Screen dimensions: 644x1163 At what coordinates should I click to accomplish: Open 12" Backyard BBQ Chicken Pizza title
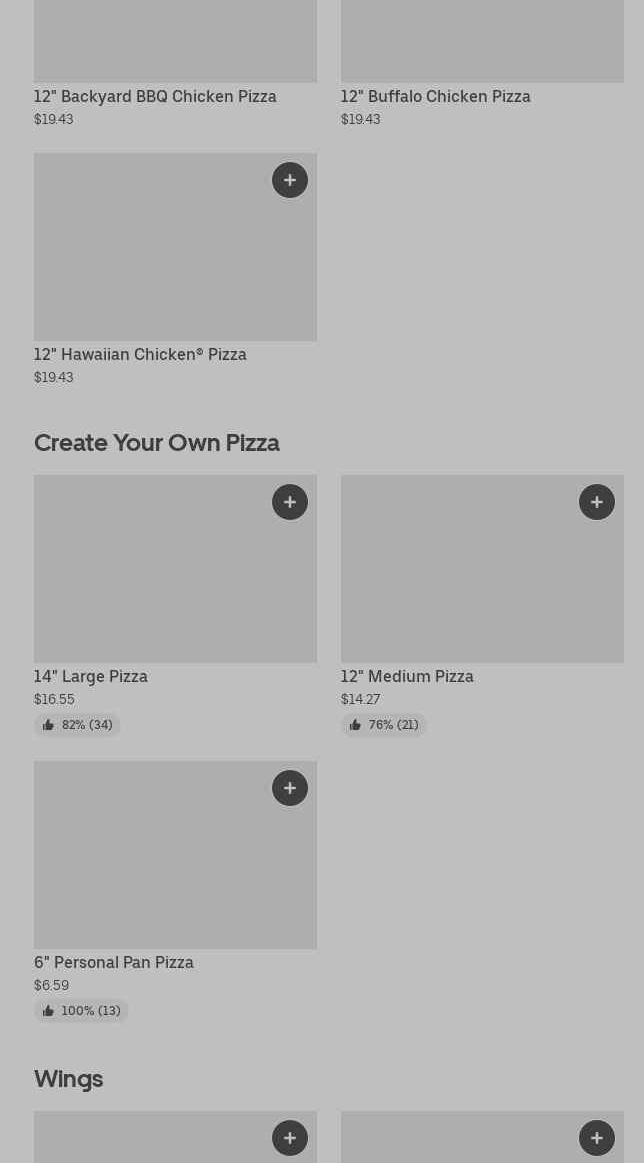tap(155, 96)
